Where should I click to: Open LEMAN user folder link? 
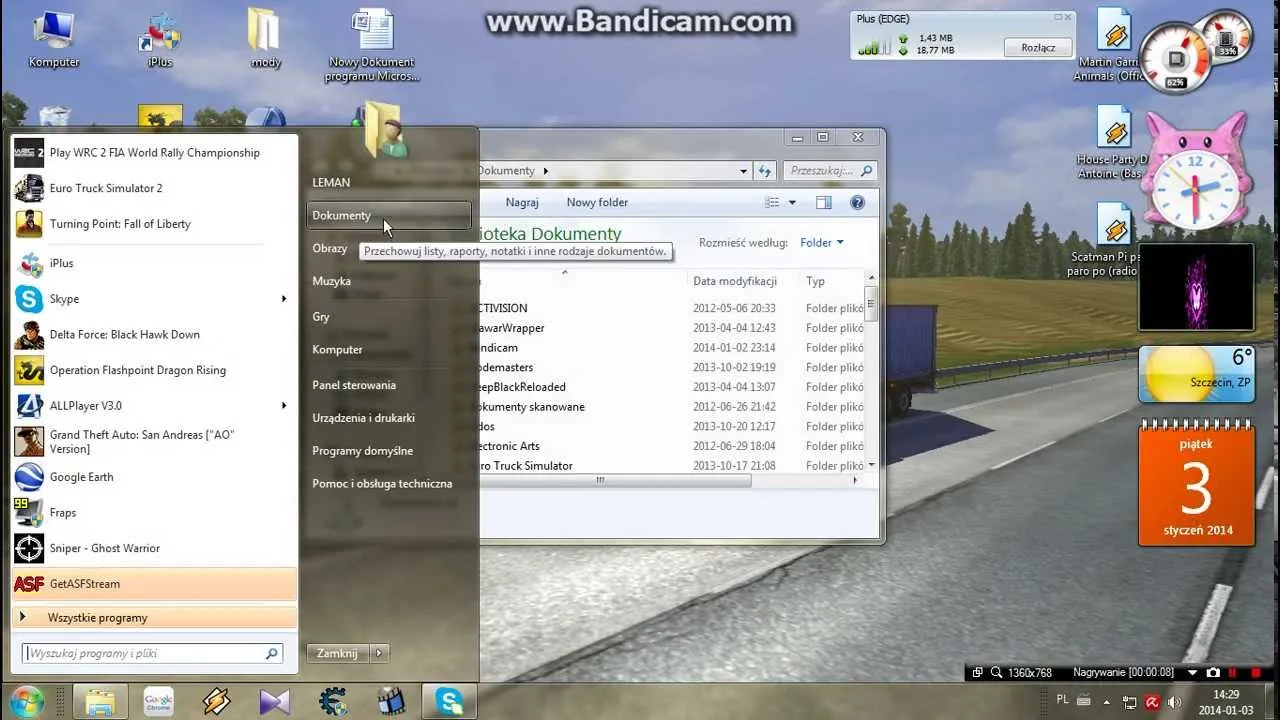coord(331,183)
